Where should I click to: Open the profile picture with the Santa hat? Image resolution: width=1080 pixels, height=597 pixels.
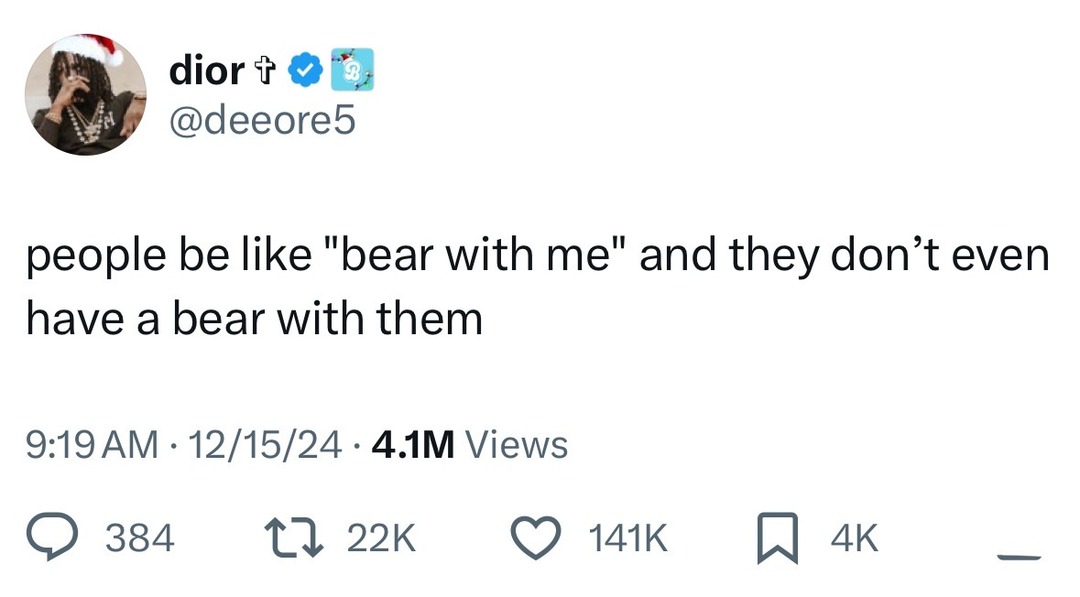tap(85, 95)
